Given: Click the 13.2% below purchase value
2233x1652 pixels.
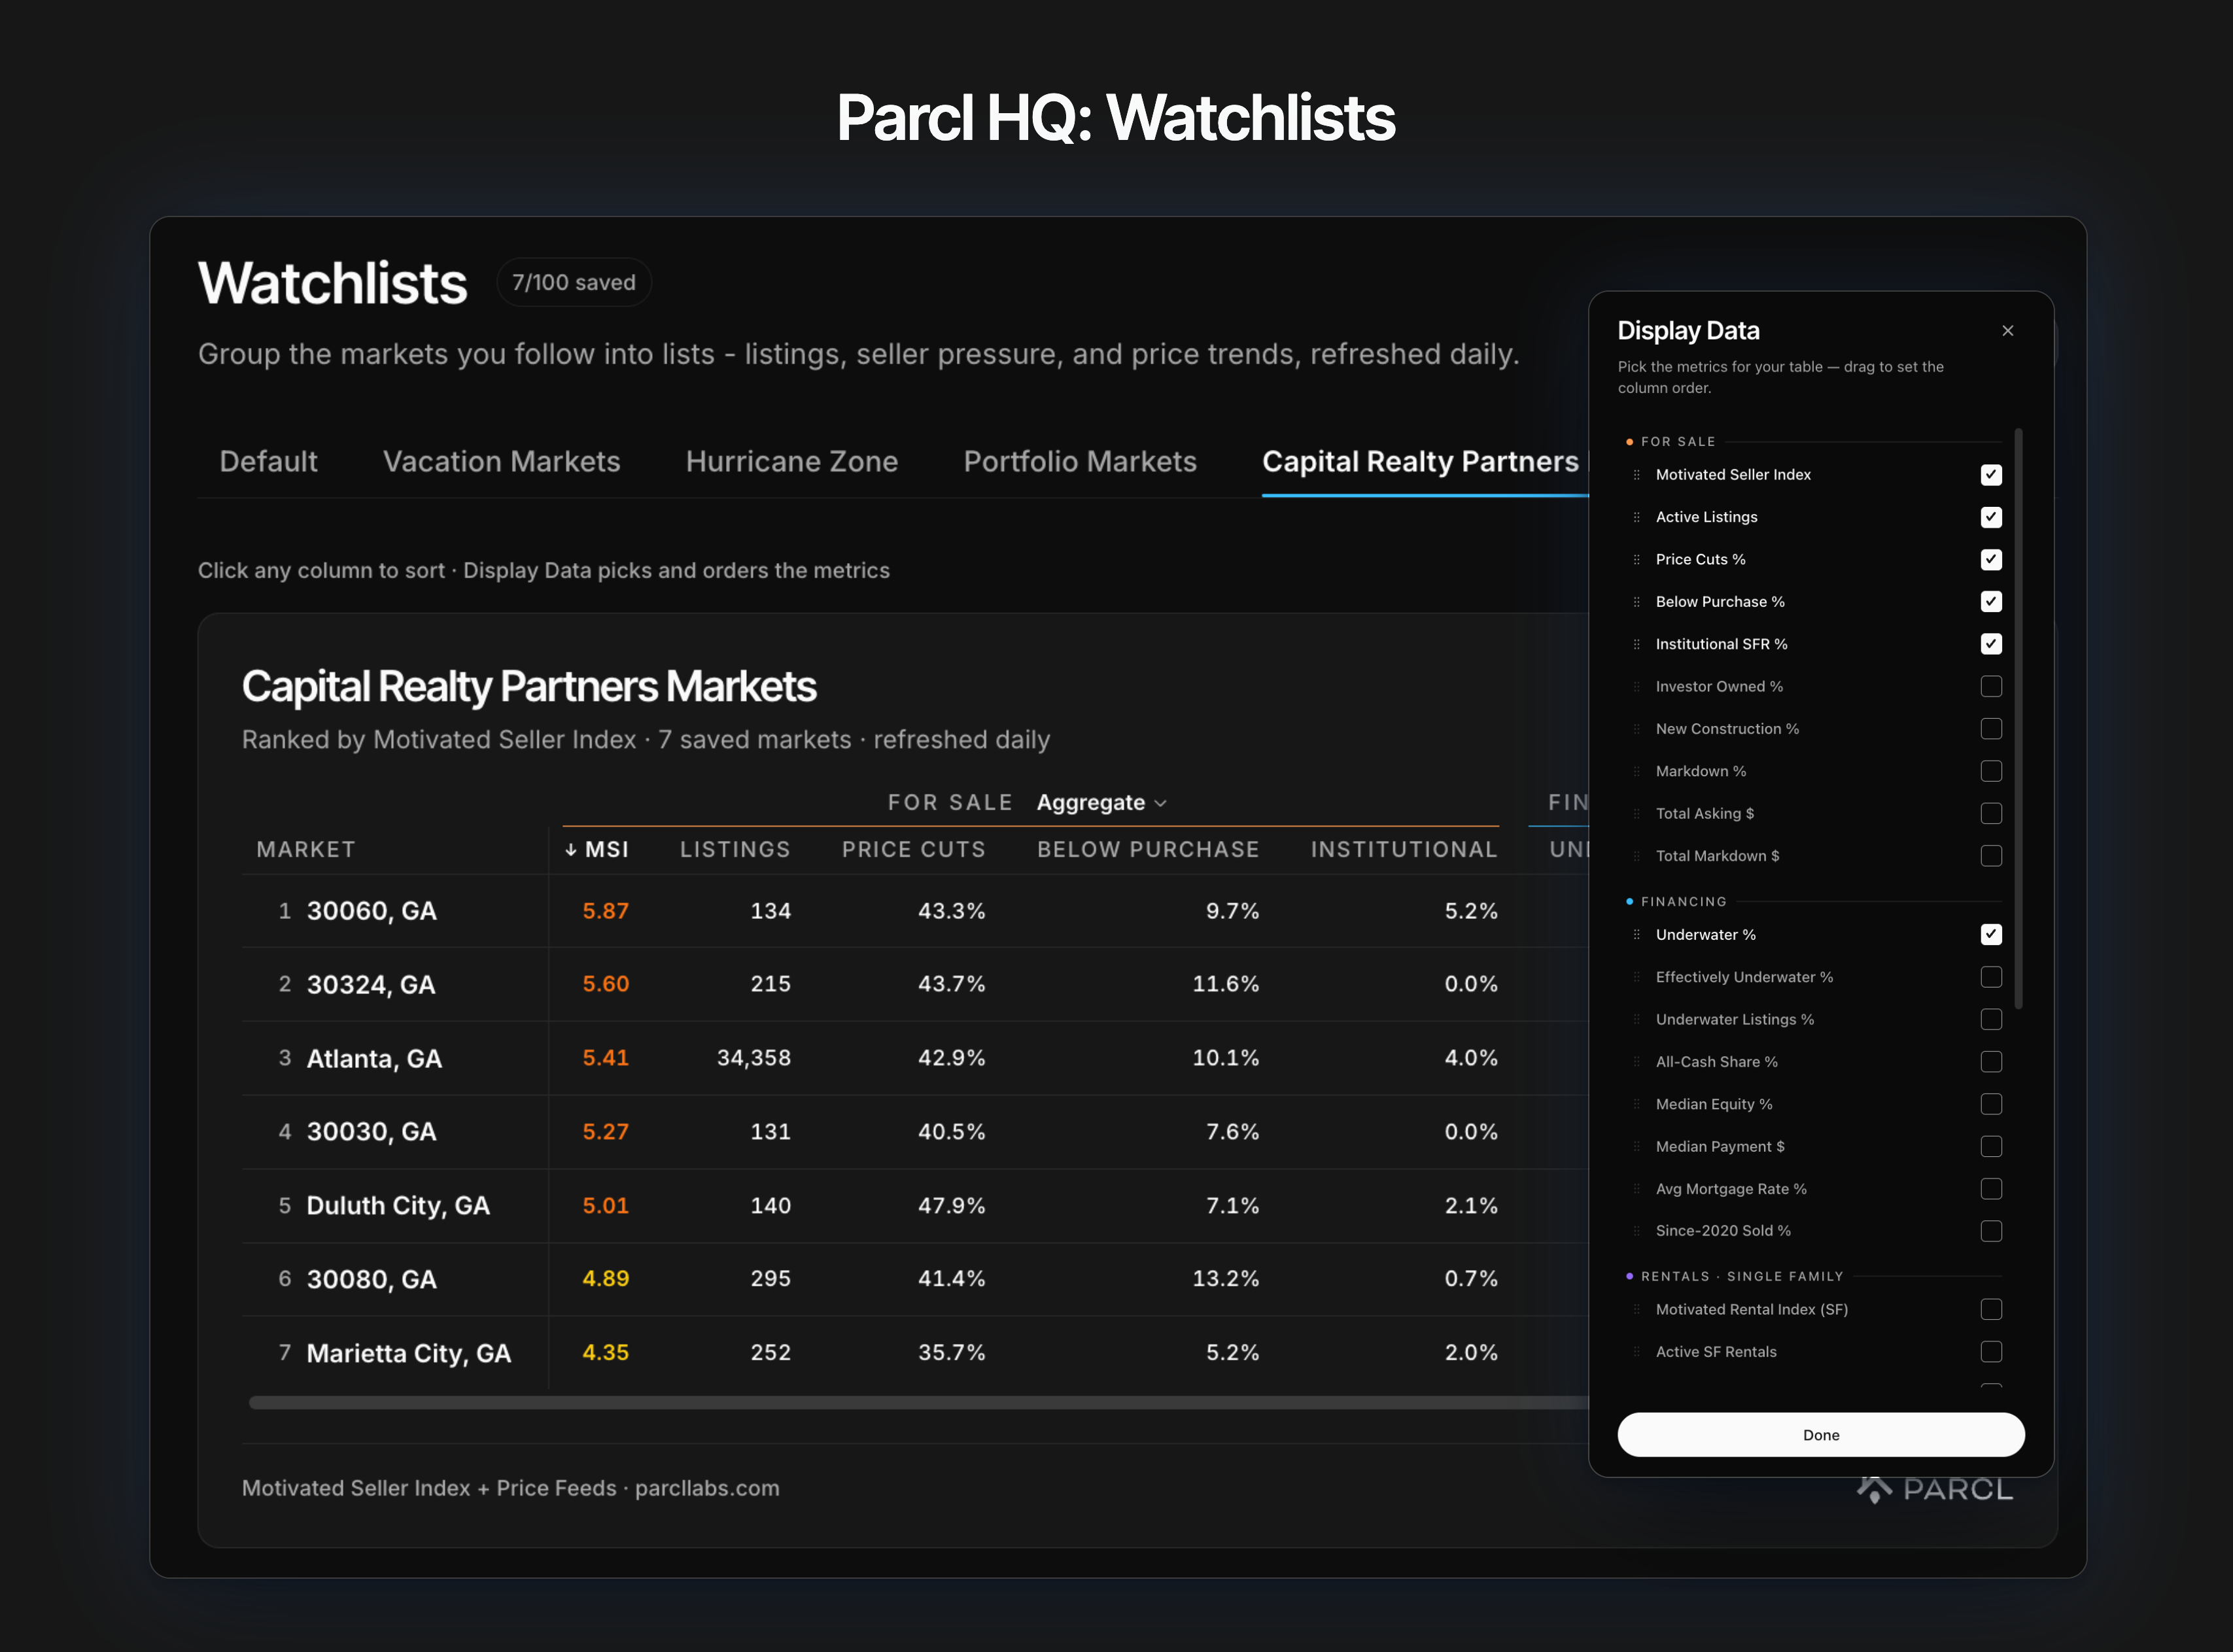Looking at the screenshot, I should (1226, 1279).
